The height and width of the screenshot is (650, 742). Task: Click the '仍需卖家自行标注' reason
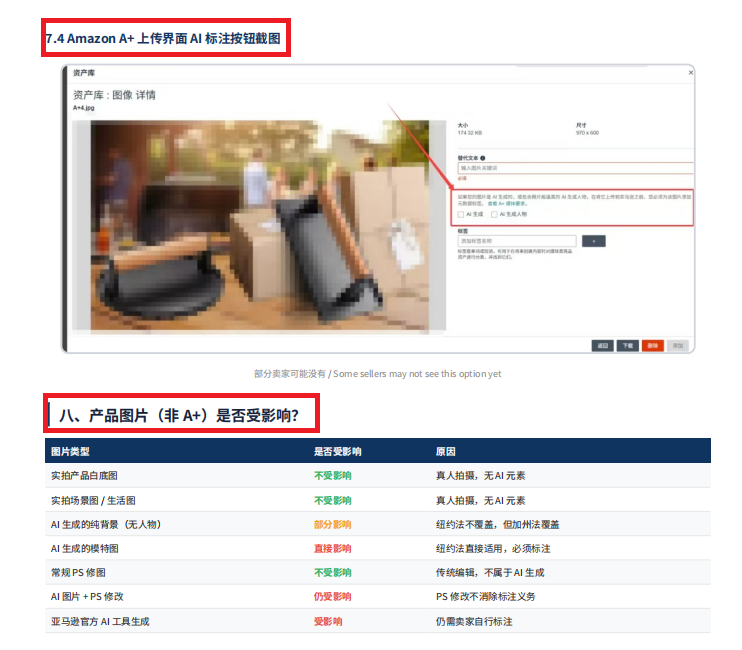(x=474, y=621)
